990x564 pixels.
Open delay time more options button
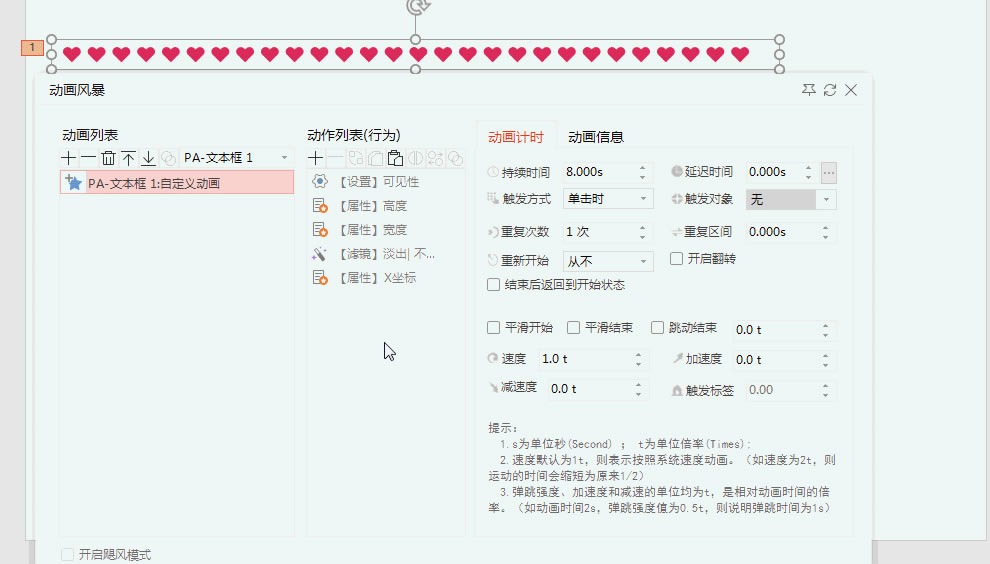829,172
